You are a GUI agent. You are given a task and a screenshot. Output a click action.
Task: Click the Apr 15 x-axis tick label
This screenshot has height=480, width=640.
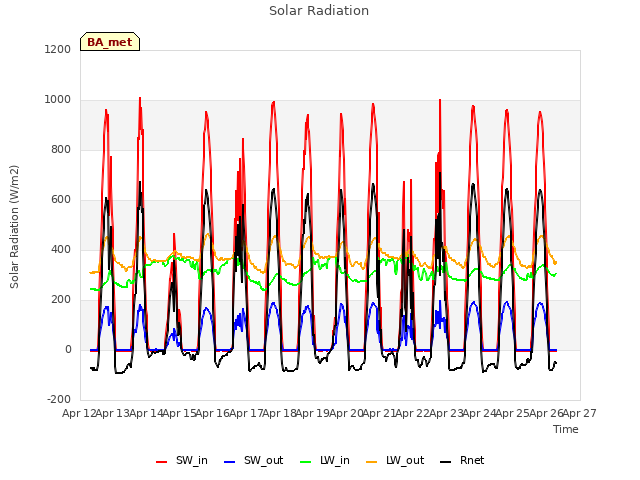(179, 413)
